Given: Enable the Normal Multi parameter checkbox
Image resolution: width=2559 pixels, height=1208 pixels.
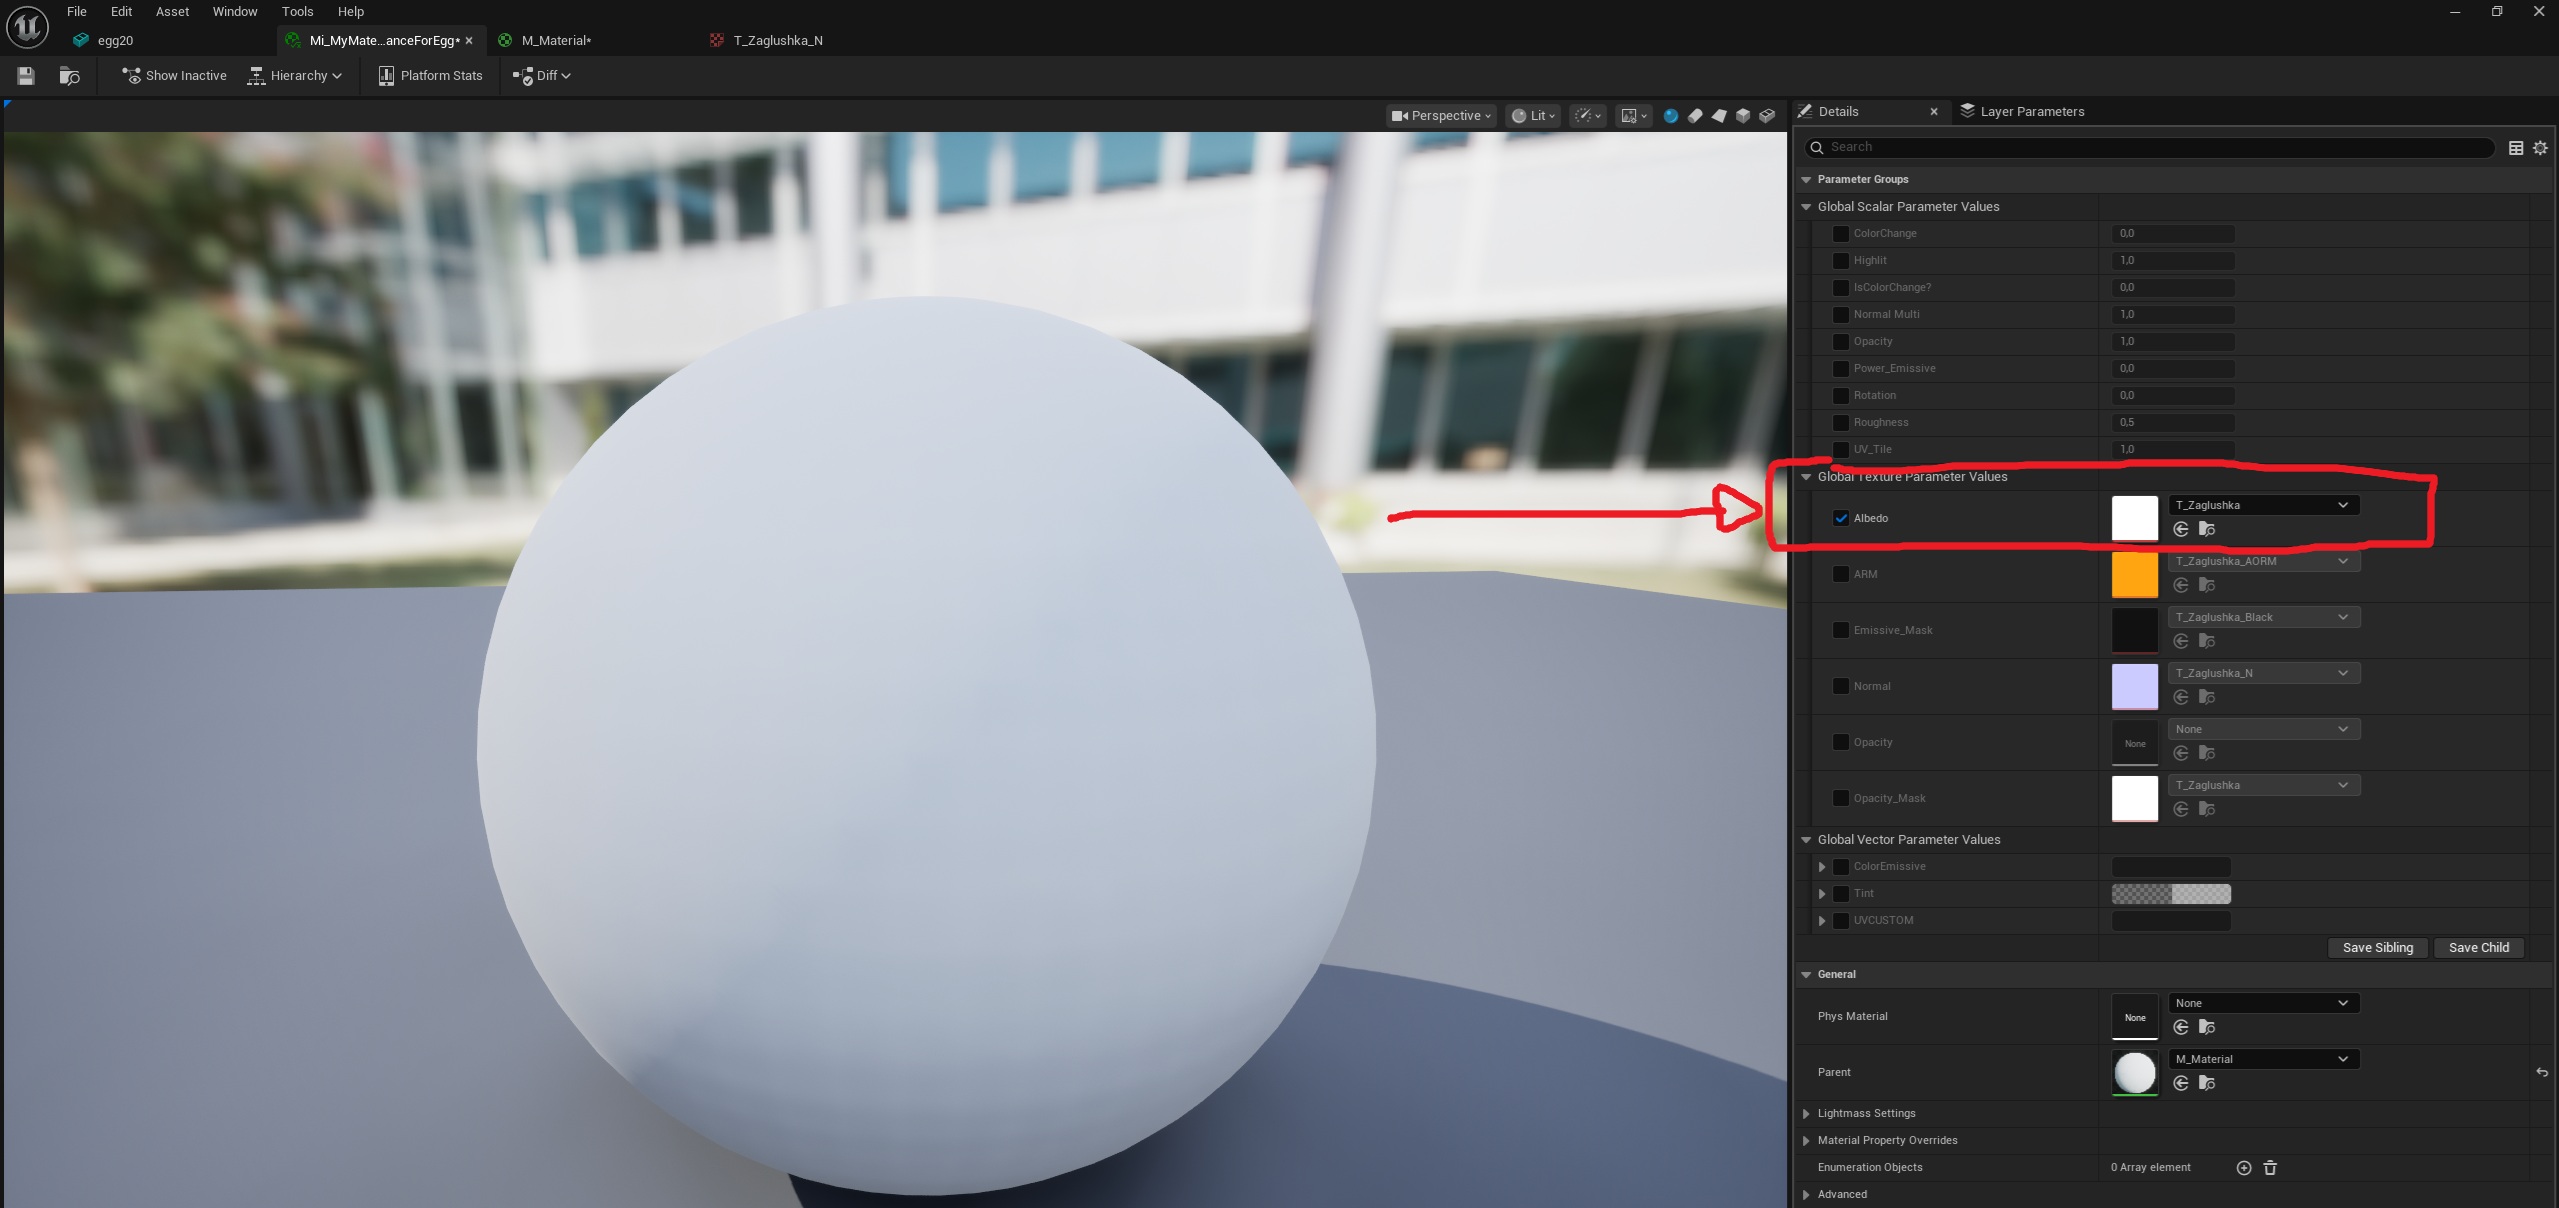Looking at the screenshot, I should click(x=1840, y=315).
